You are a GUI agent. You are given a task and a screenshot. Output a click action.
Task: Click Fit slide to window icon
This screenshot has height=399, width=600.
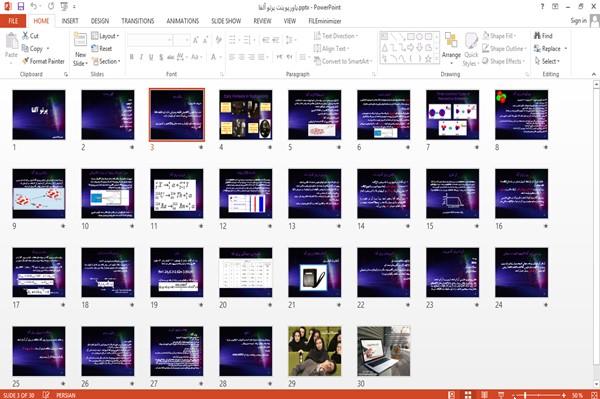click(594, 395)
